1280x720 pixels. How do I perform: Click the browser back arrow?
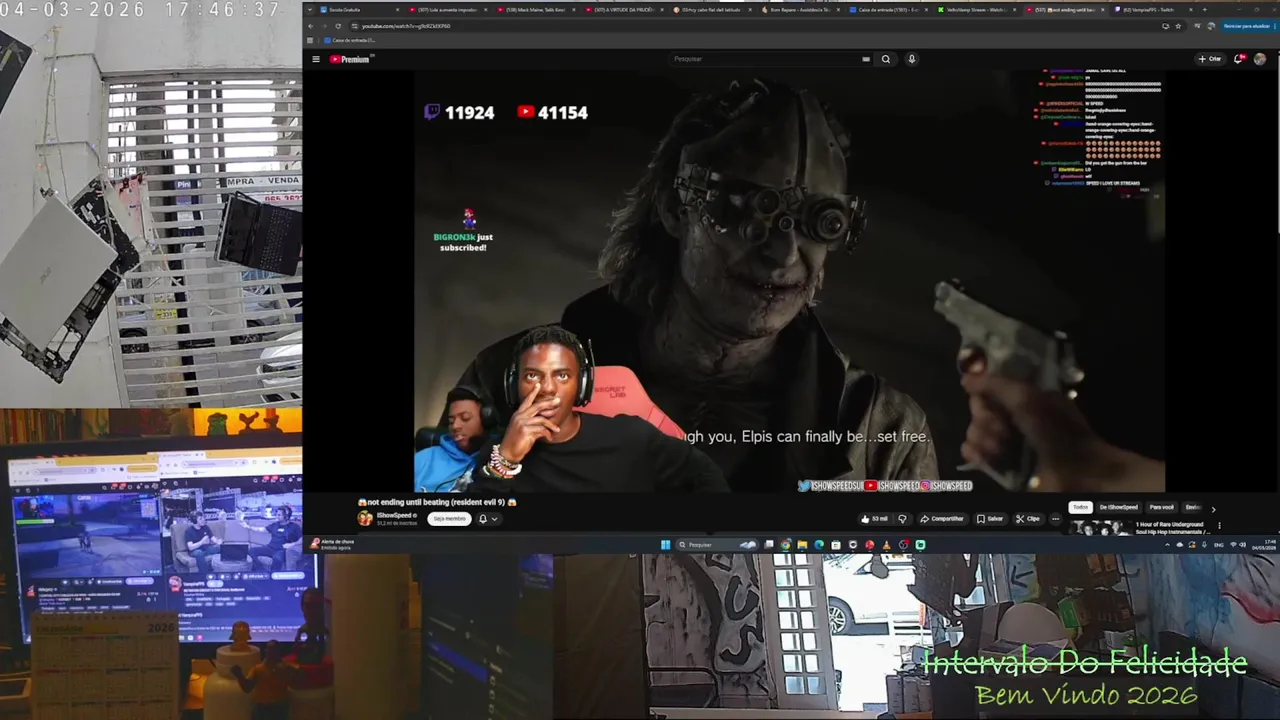tap(311, 26)
